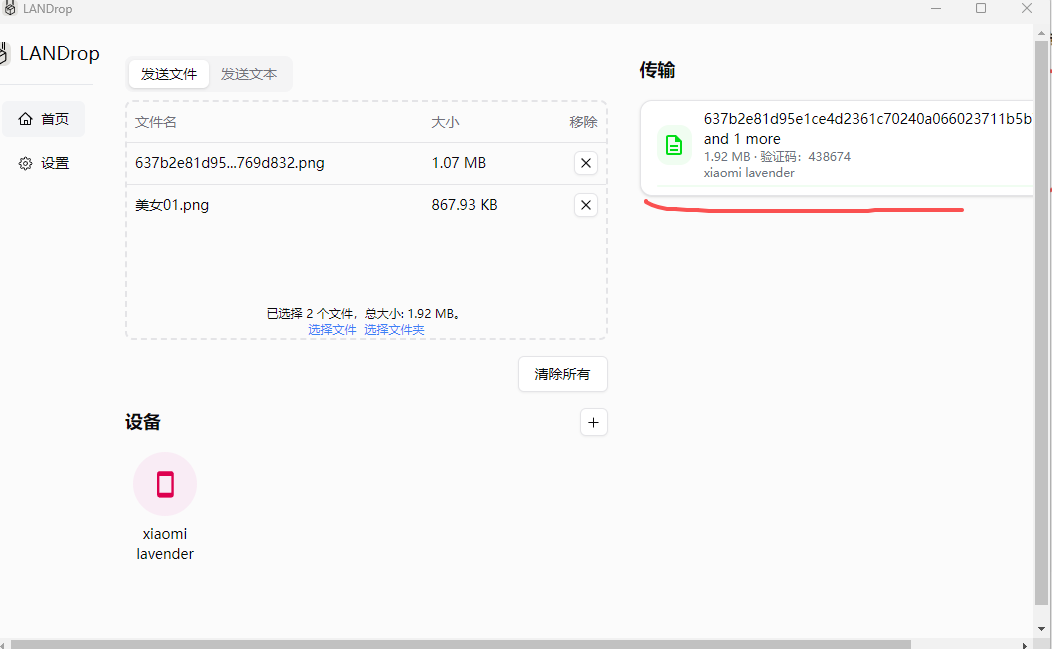Sort by the 文件名 column header
This screenshot has height=649, width=1052.
click(155, 121)
